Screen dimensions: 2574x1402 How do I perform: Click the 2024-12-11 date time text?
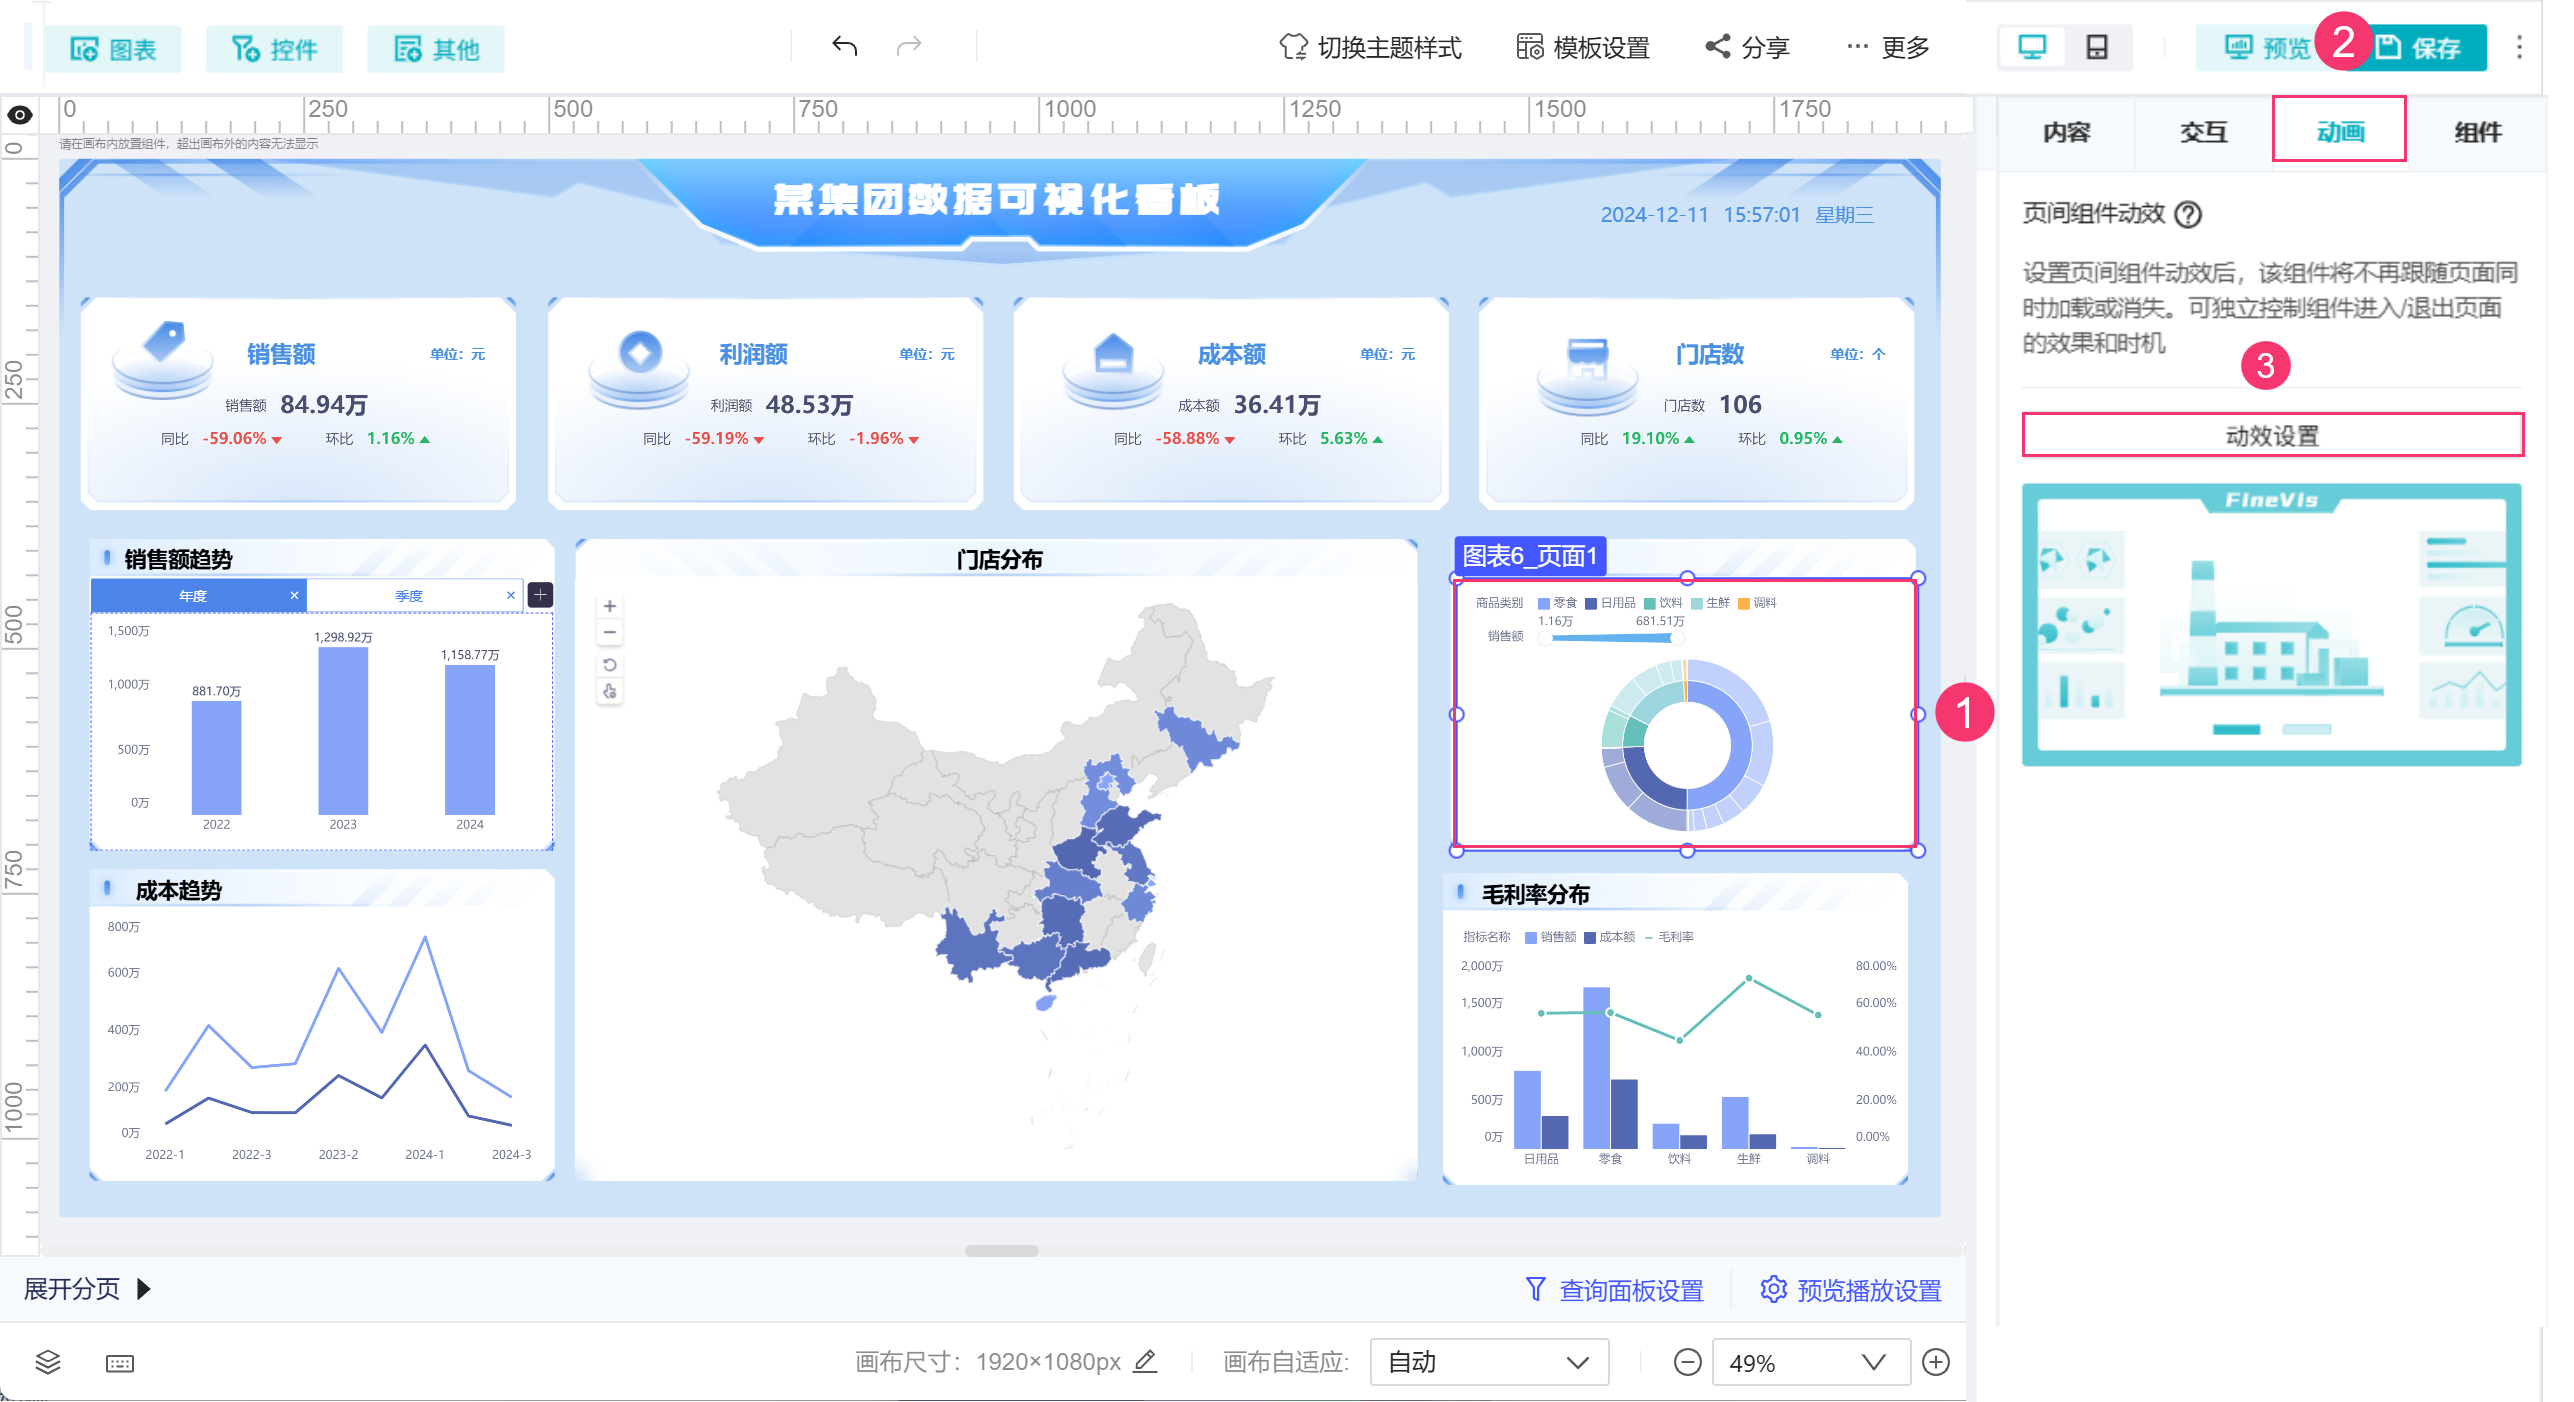coord(1737,215)
